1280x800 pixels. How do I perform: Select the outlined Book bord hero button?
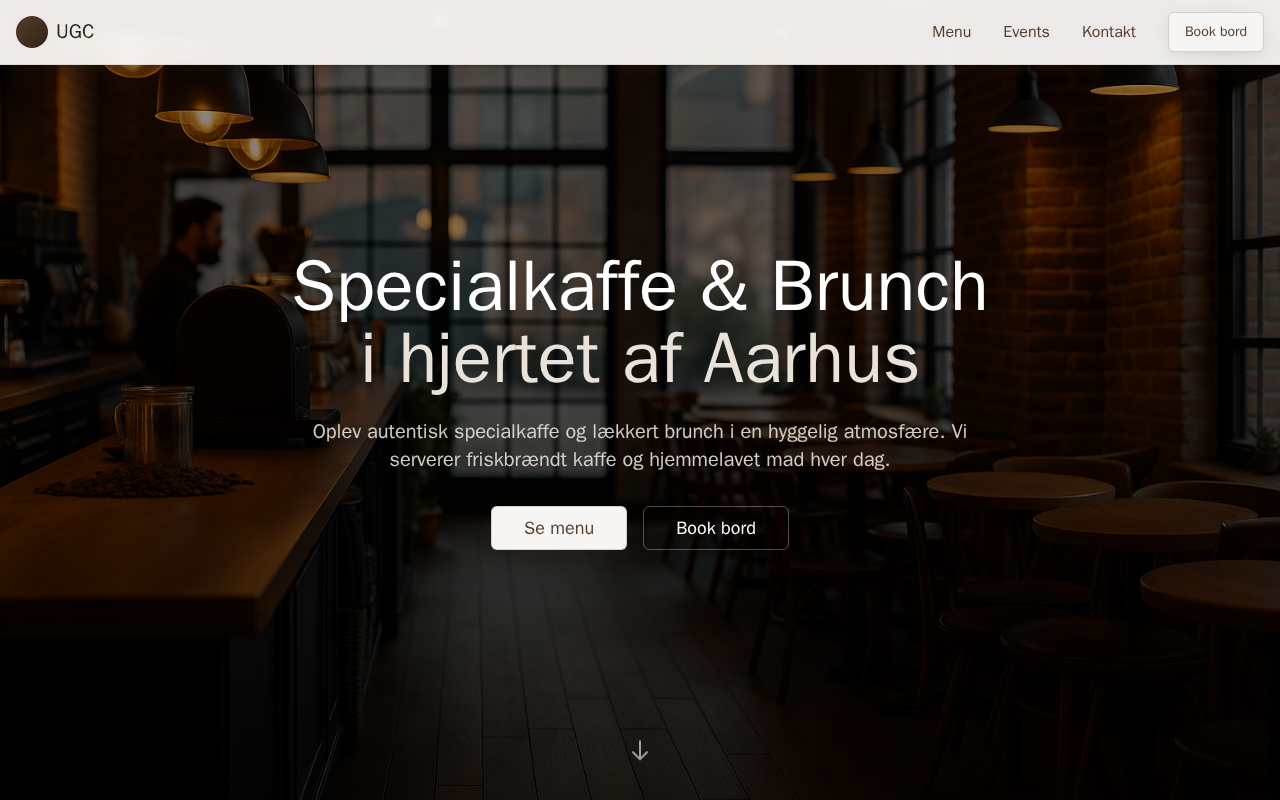coord(716,528)
